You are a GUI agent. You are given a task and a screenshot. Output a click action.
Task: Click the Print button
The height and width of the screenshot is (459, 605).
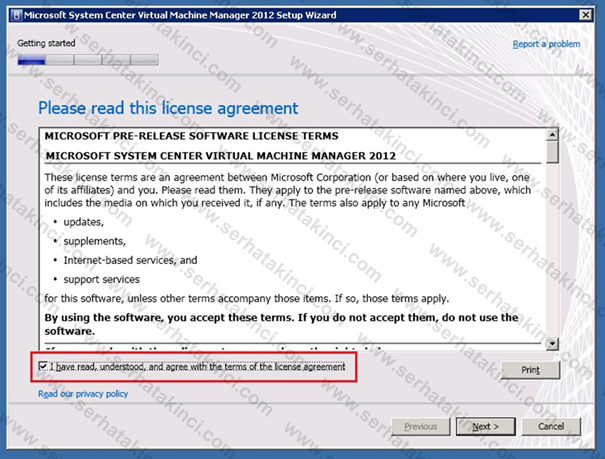[530, 370]
